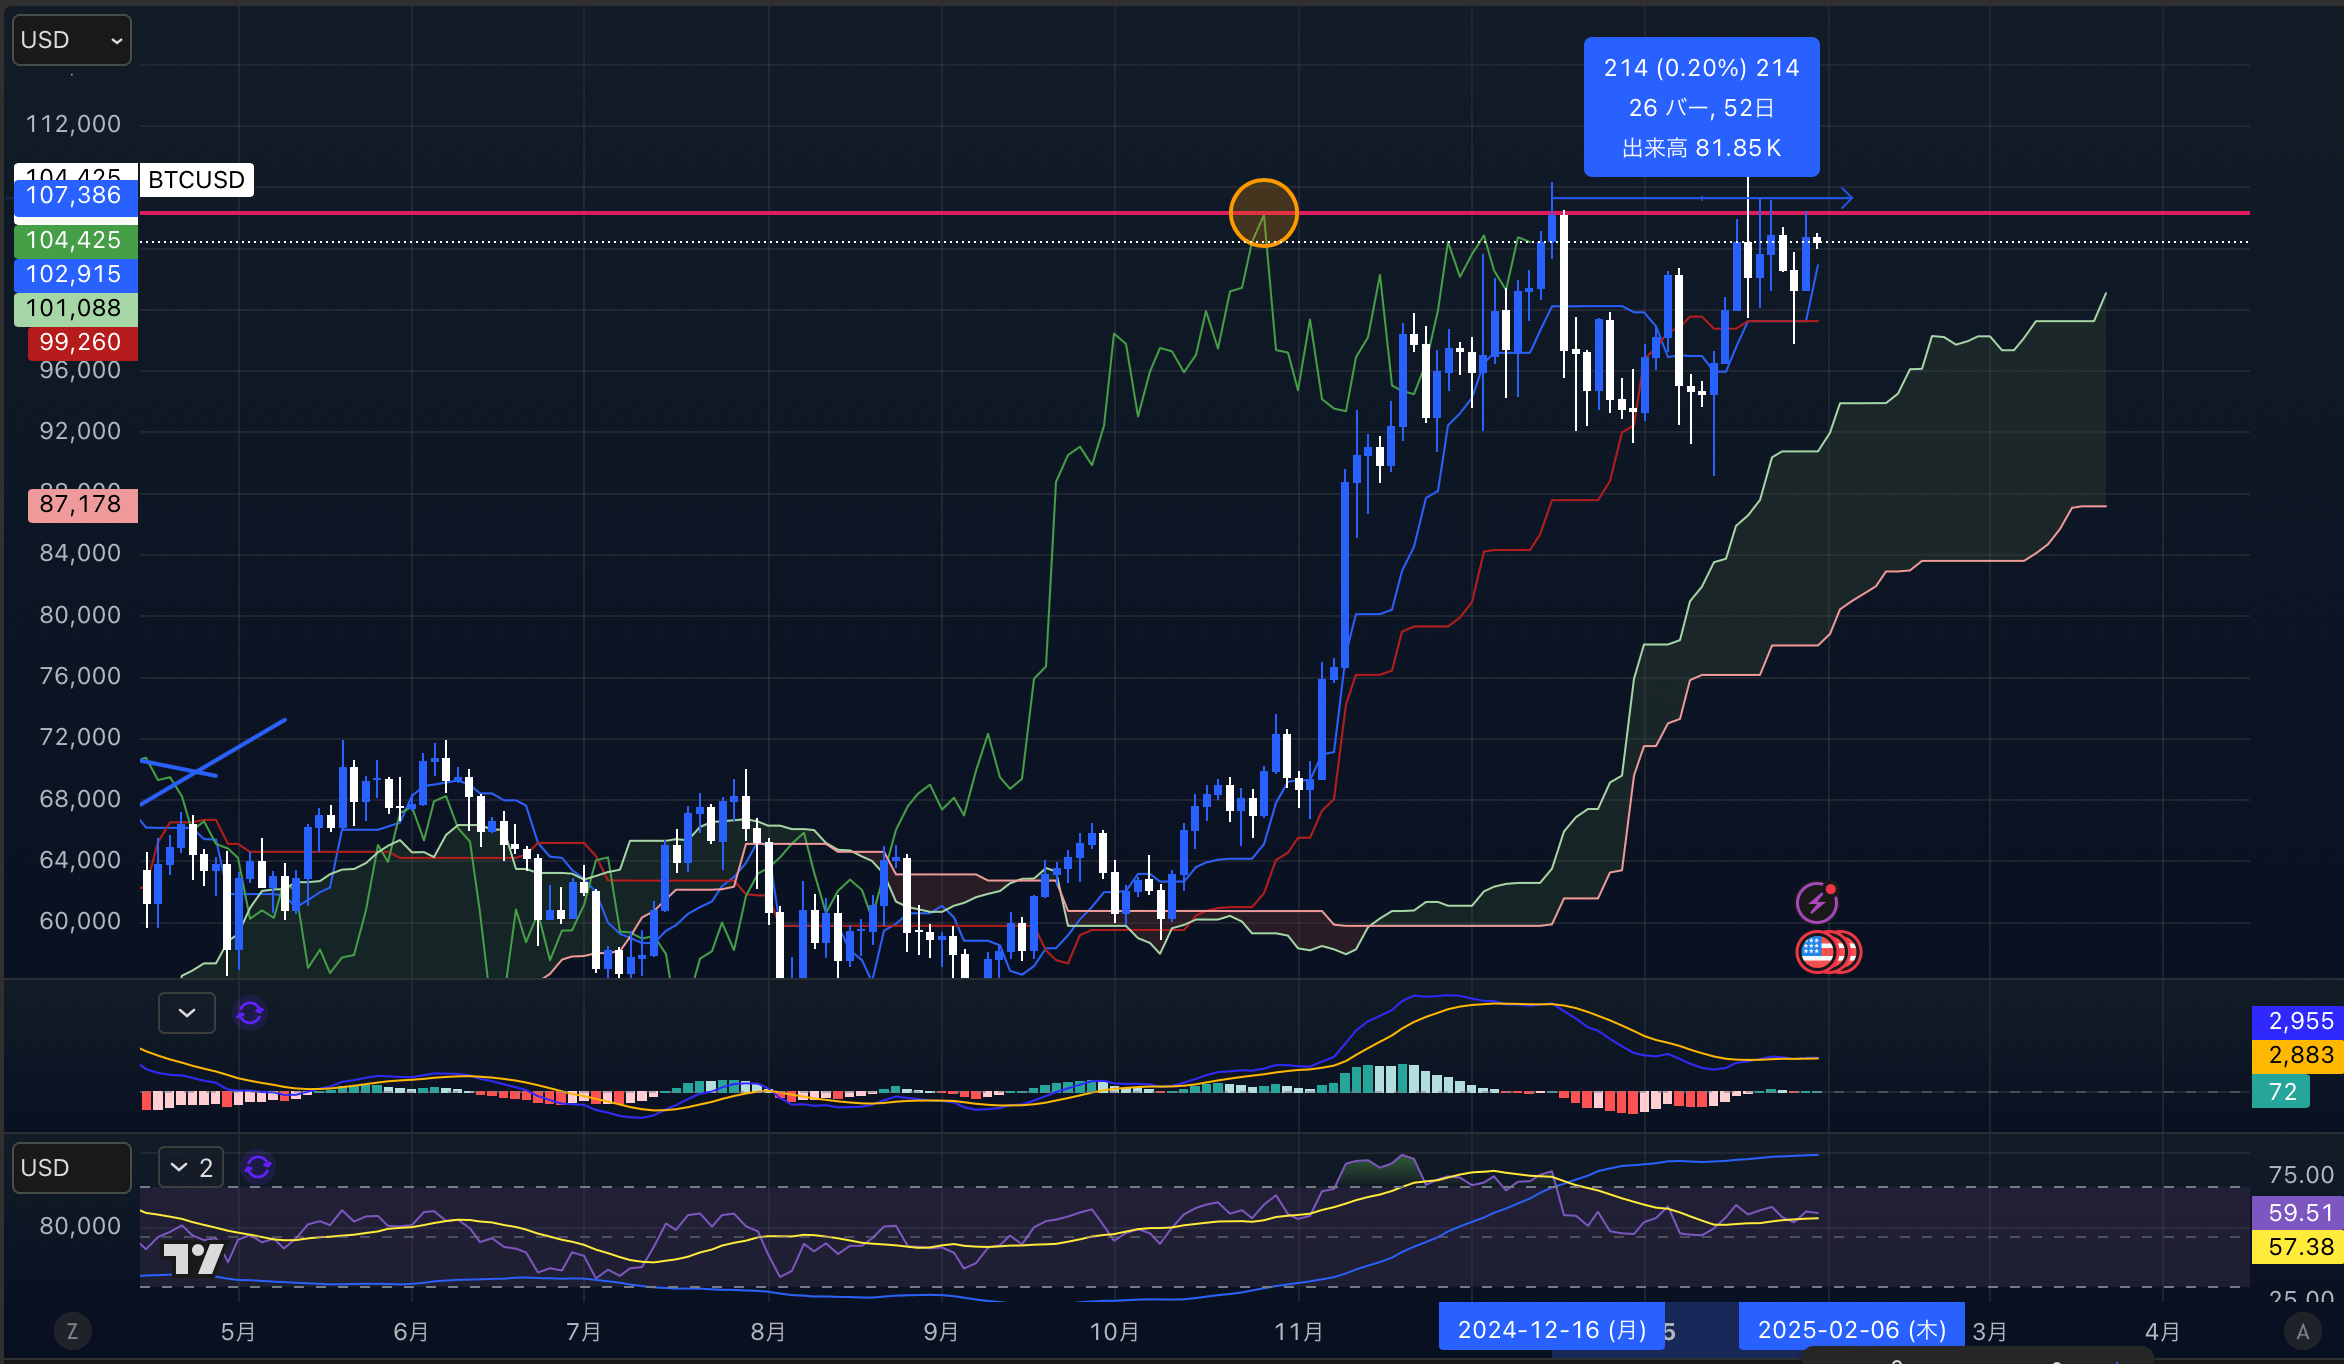Click the measurement tooltip showing 26 bars
The height and width of the screenshot is (1364, 2344).
click(x=1701, y=107)
